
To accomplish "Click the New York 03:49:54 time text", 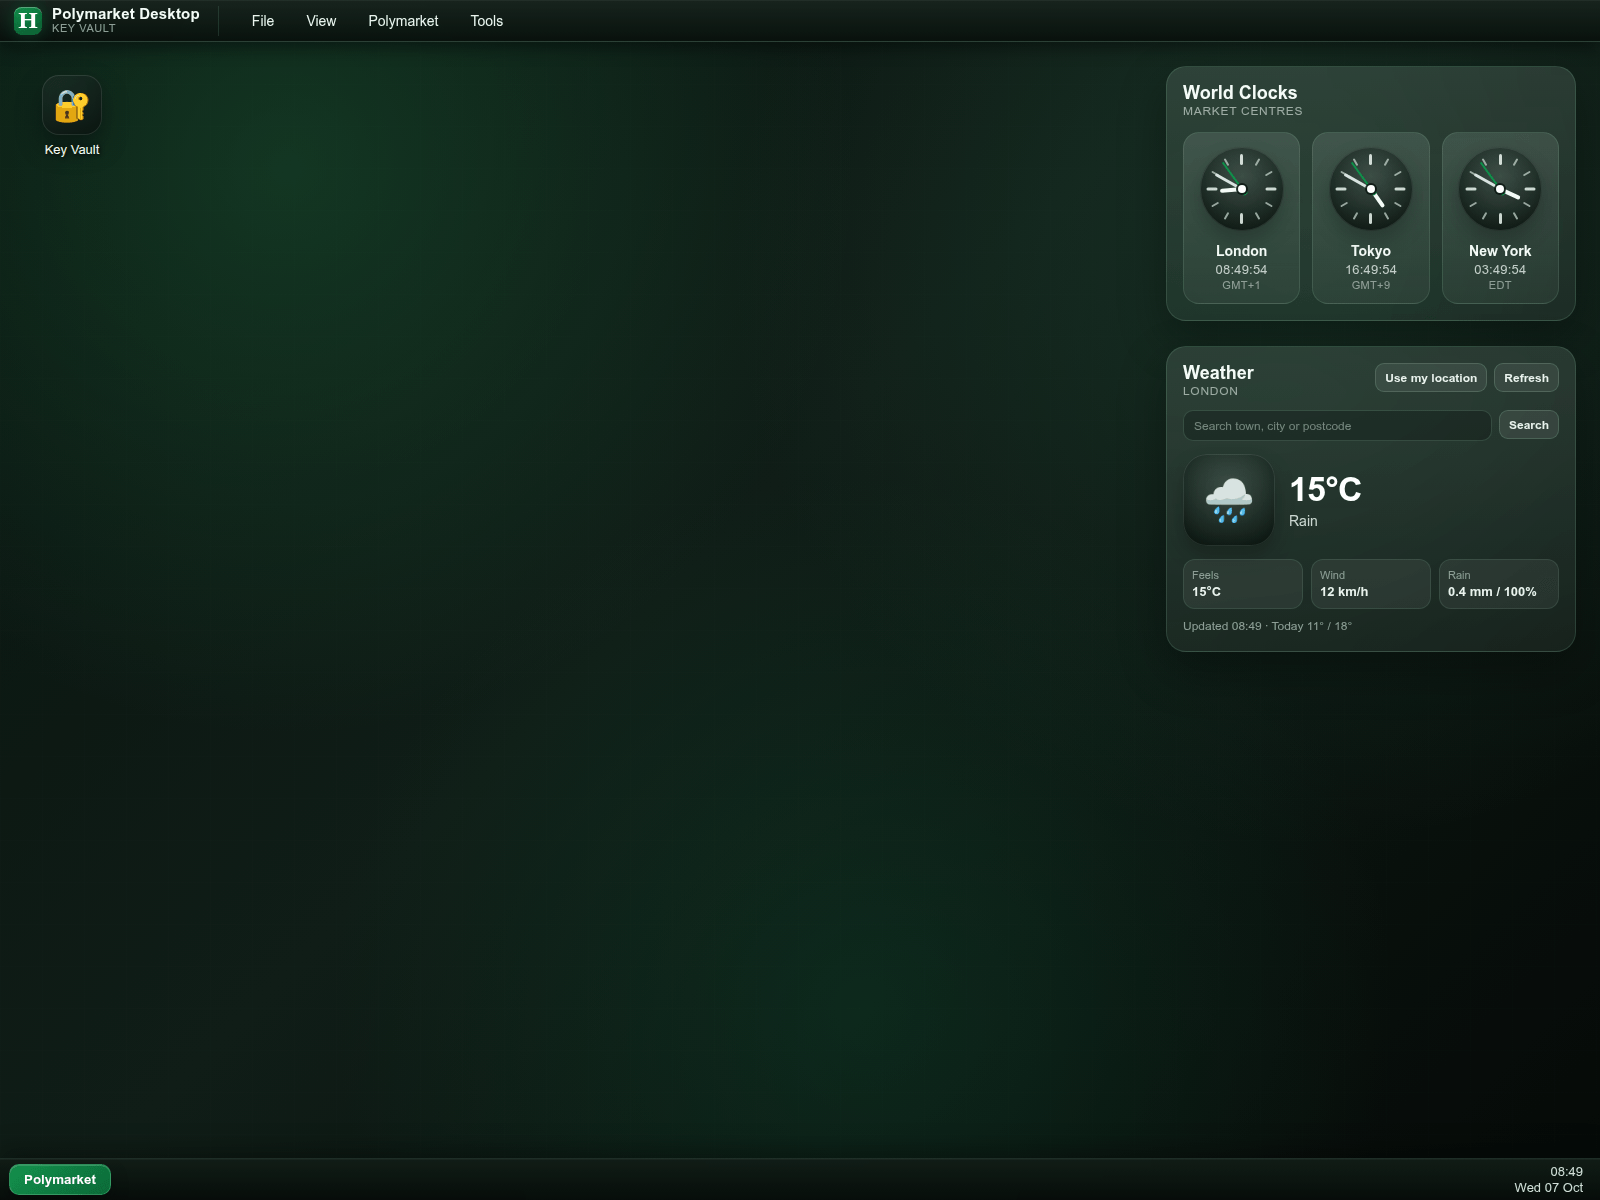I will pos(1500,270).
